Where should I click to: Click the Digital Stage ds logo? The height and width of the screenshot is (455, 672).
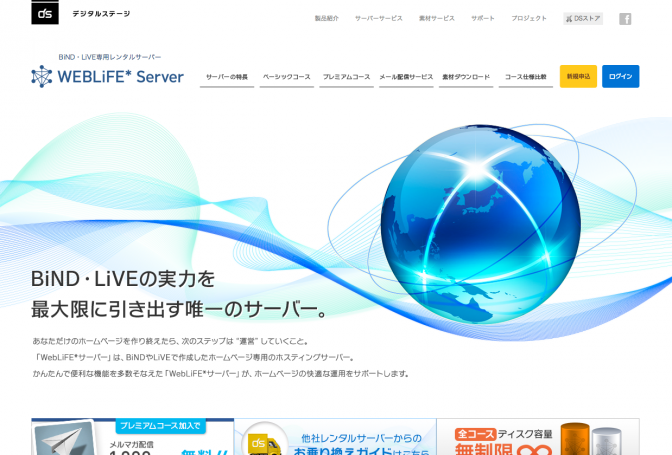(x=45, y=13)
